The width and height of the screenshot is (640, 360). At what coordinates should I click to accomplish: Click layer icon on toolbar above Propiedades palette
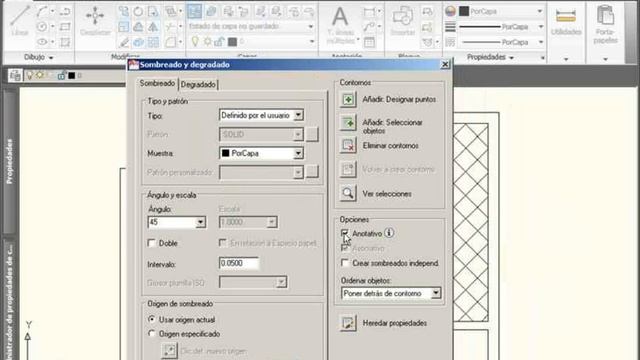15,76
